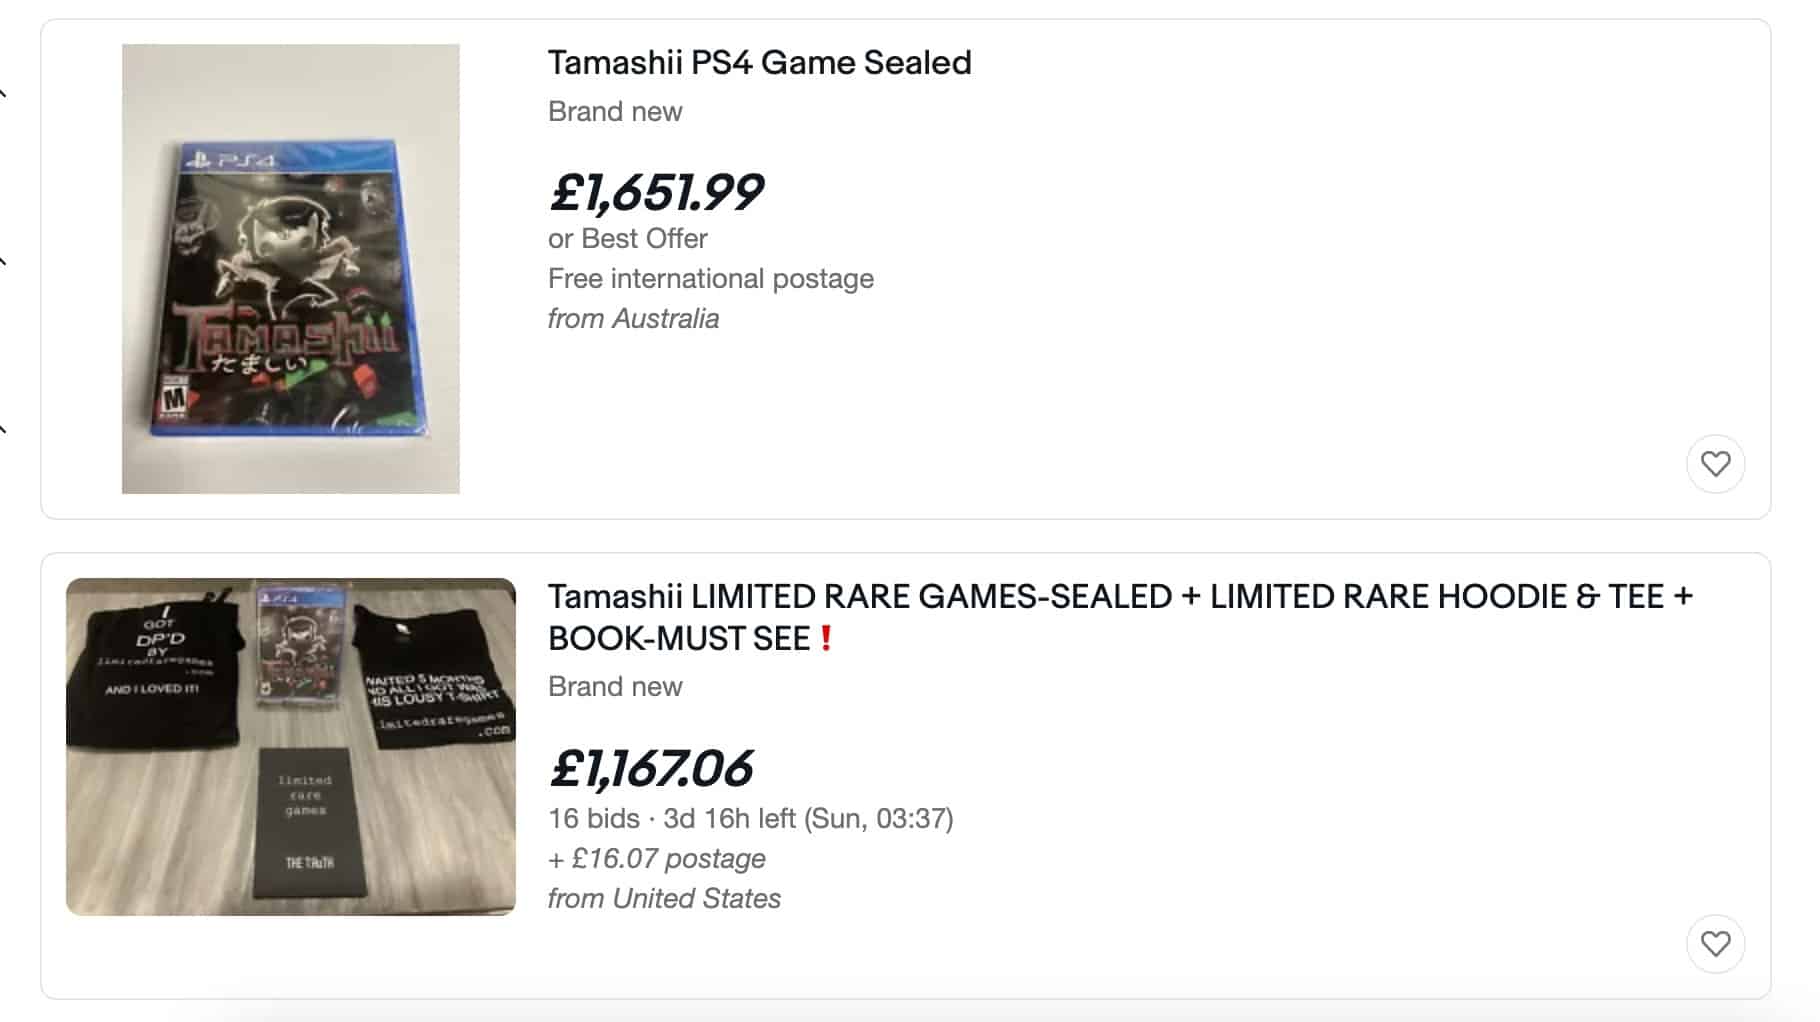This screenshot has width=1820, height=1022.
Task: Open the hoodie and tee bundle photo
Action: [x=290, y=746]
